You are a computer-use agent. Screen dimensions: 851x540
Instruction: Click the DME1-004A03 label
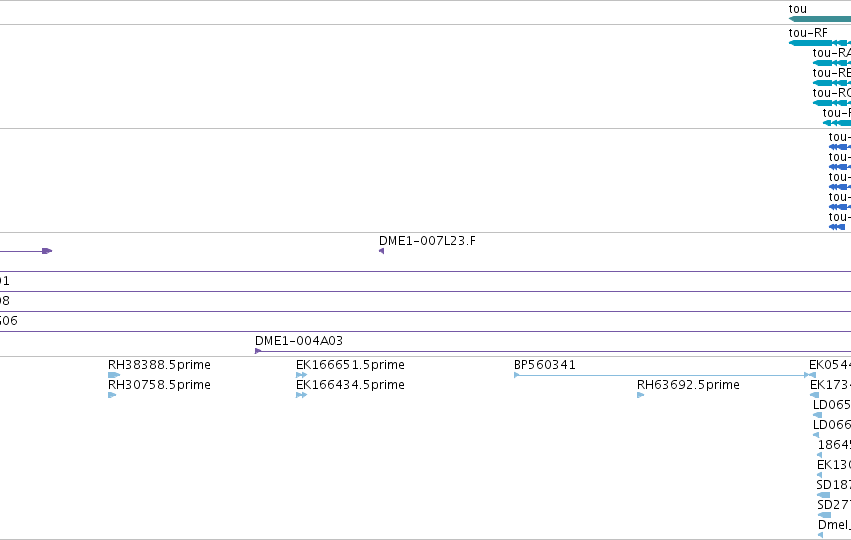click(299, 341)
